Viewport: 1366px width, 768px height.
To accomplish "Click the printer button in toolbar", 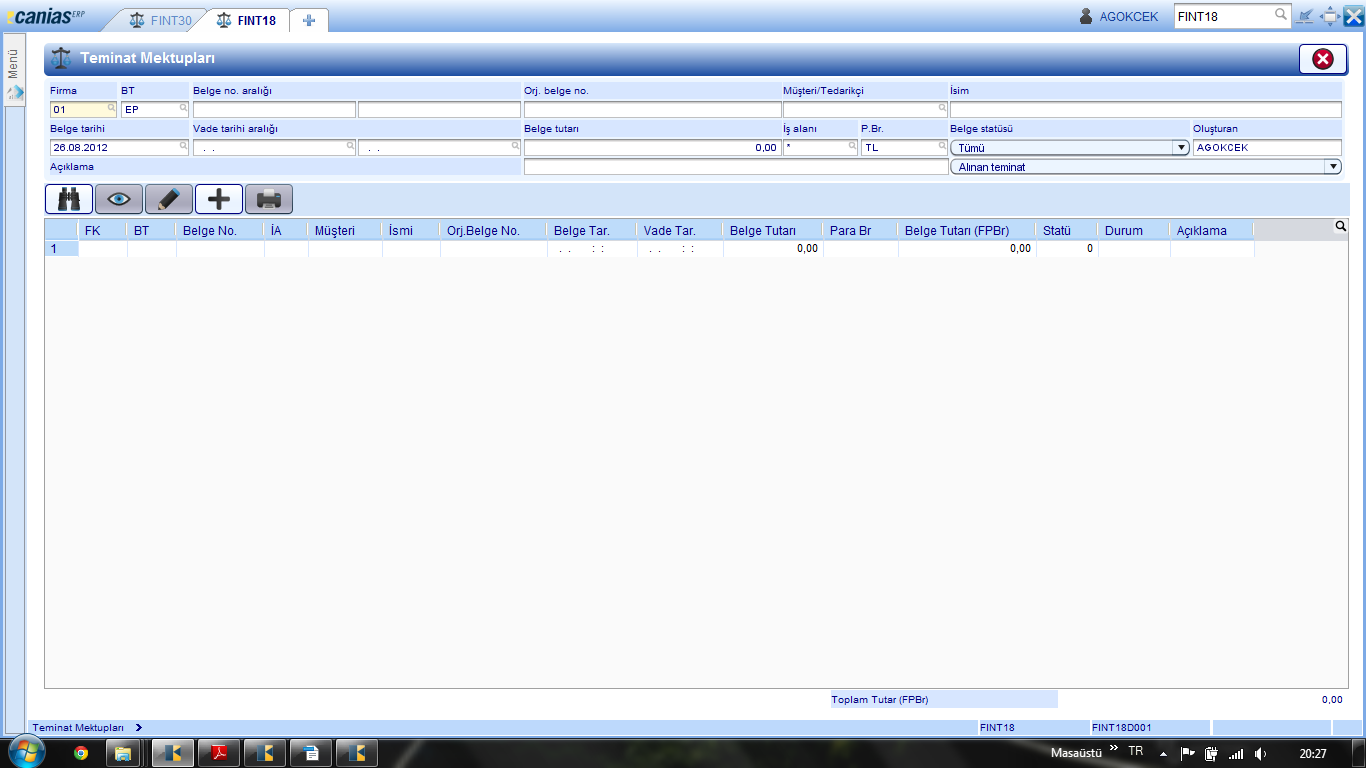I will coord(269,199).
